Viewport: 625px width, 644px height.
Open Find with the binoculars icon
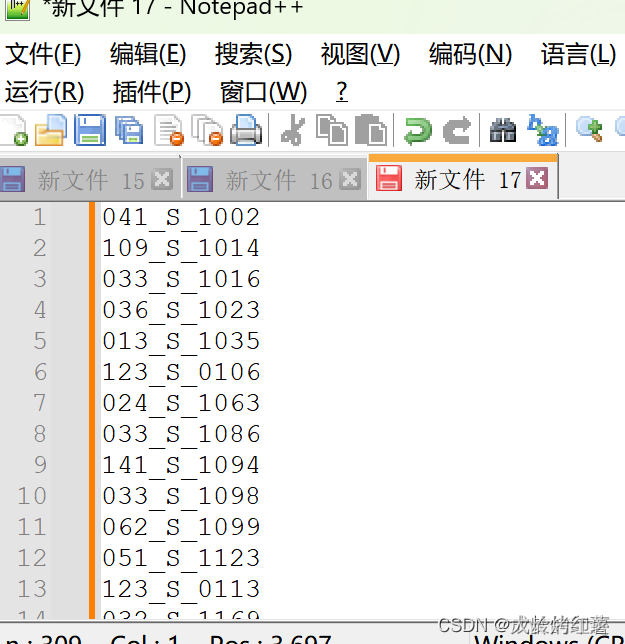coord(503,131)
